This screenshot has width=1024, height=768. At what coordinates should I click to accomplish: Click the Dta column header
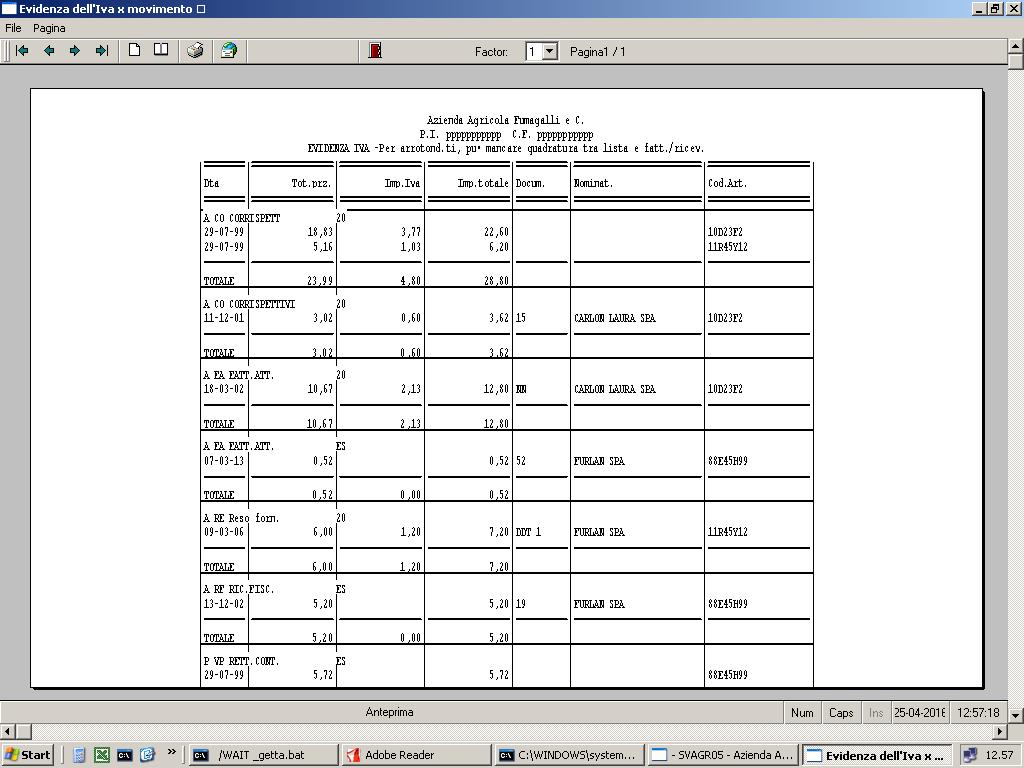coord(212,184)
